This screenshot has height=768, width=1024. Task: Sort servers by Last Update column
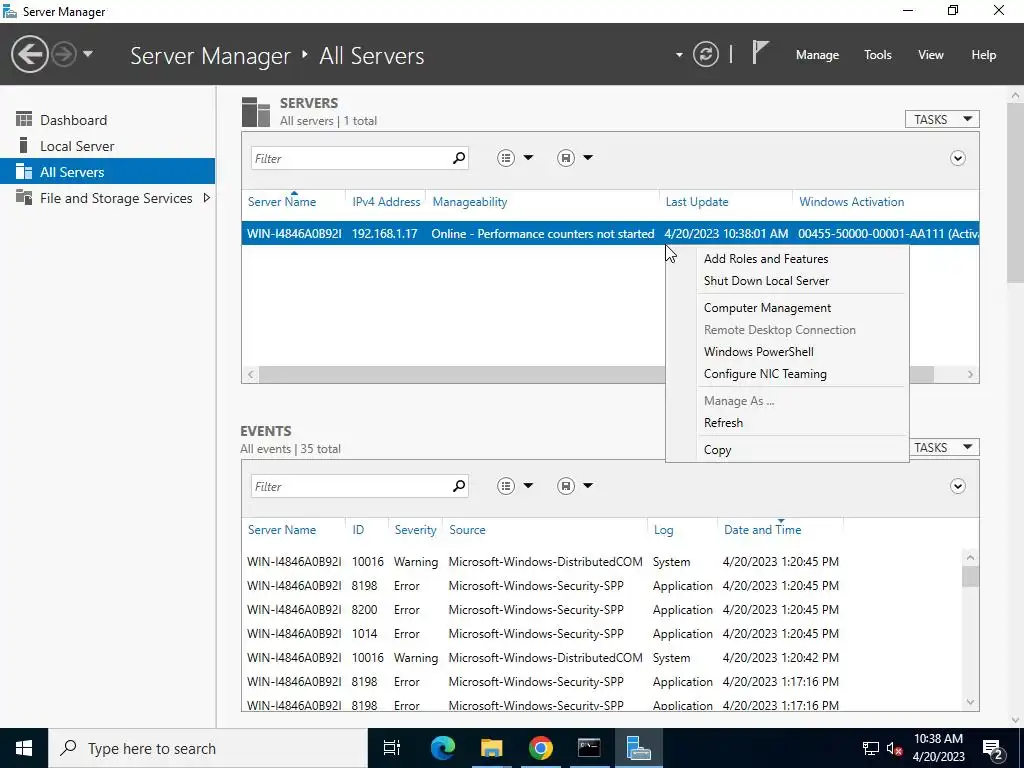click(x=697, y=202)
